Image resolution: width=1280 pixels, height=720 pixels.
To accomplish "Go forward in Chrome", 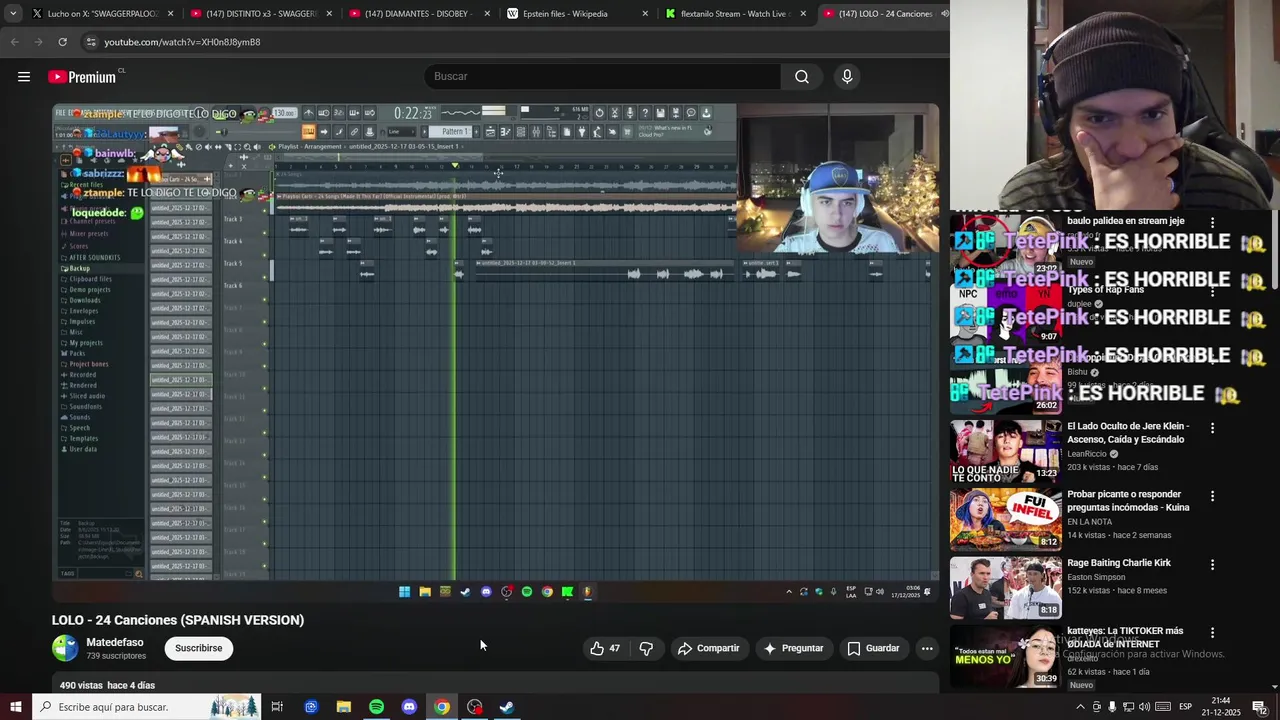I will (x=38, y=42).
